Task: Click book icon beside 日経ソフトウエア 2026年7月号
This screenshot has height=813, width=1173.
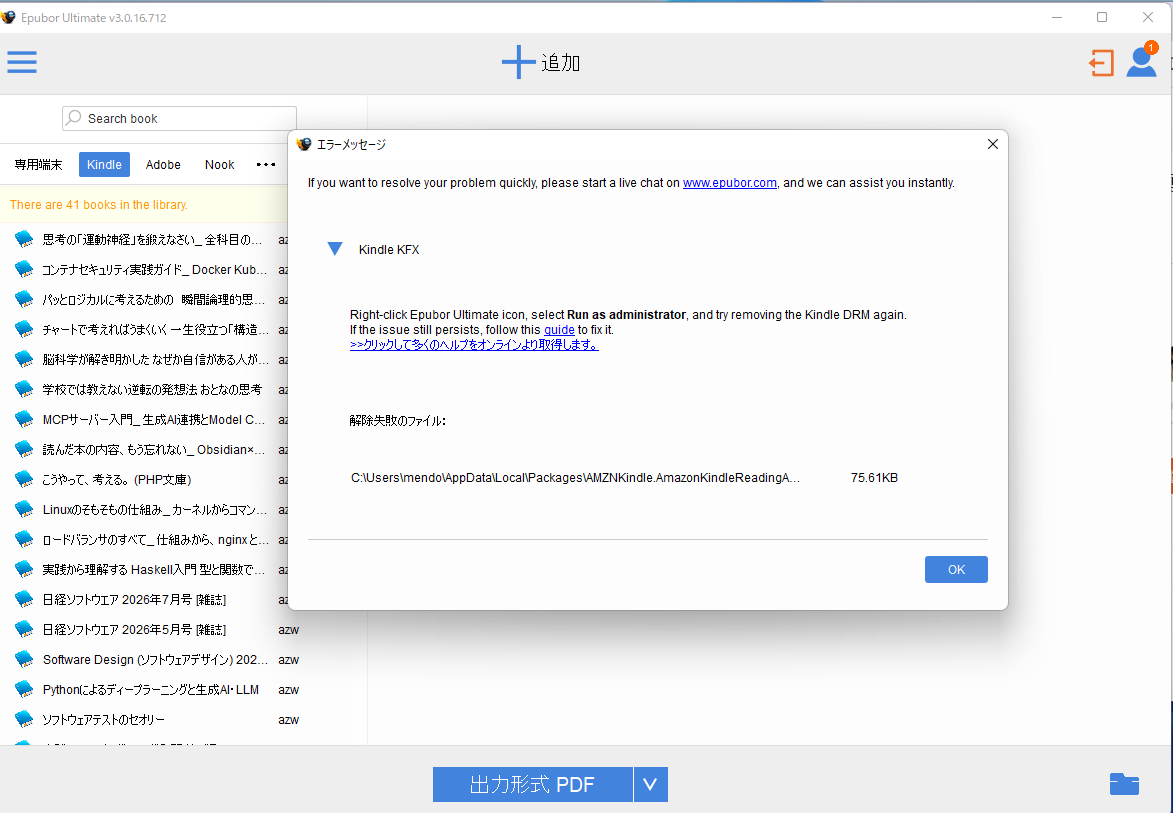Action: point(24,599)
